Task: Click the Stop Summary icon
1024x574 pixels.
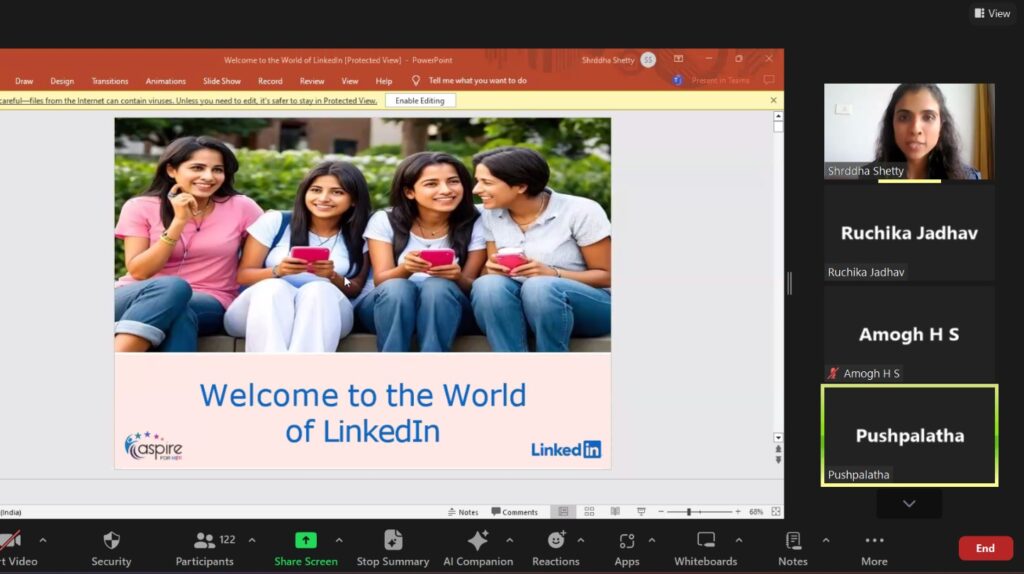Action: (393, 541)
